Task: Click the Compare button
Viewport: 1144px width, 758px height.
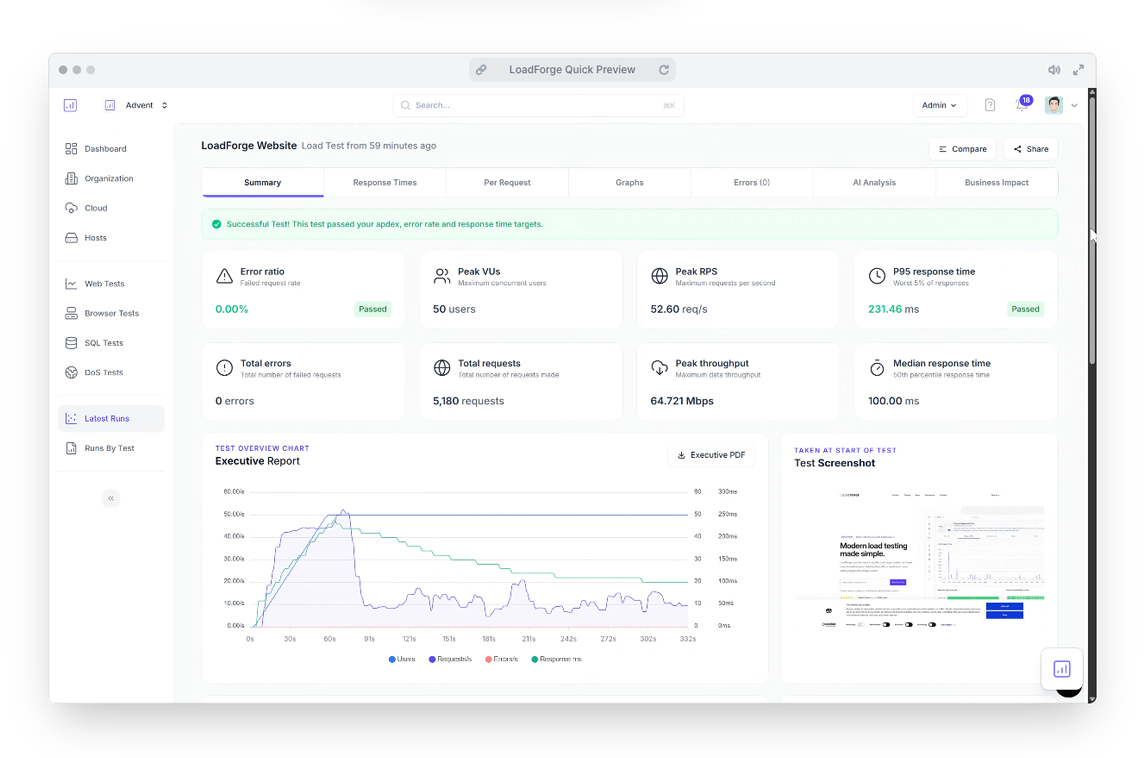Action: 962,149
